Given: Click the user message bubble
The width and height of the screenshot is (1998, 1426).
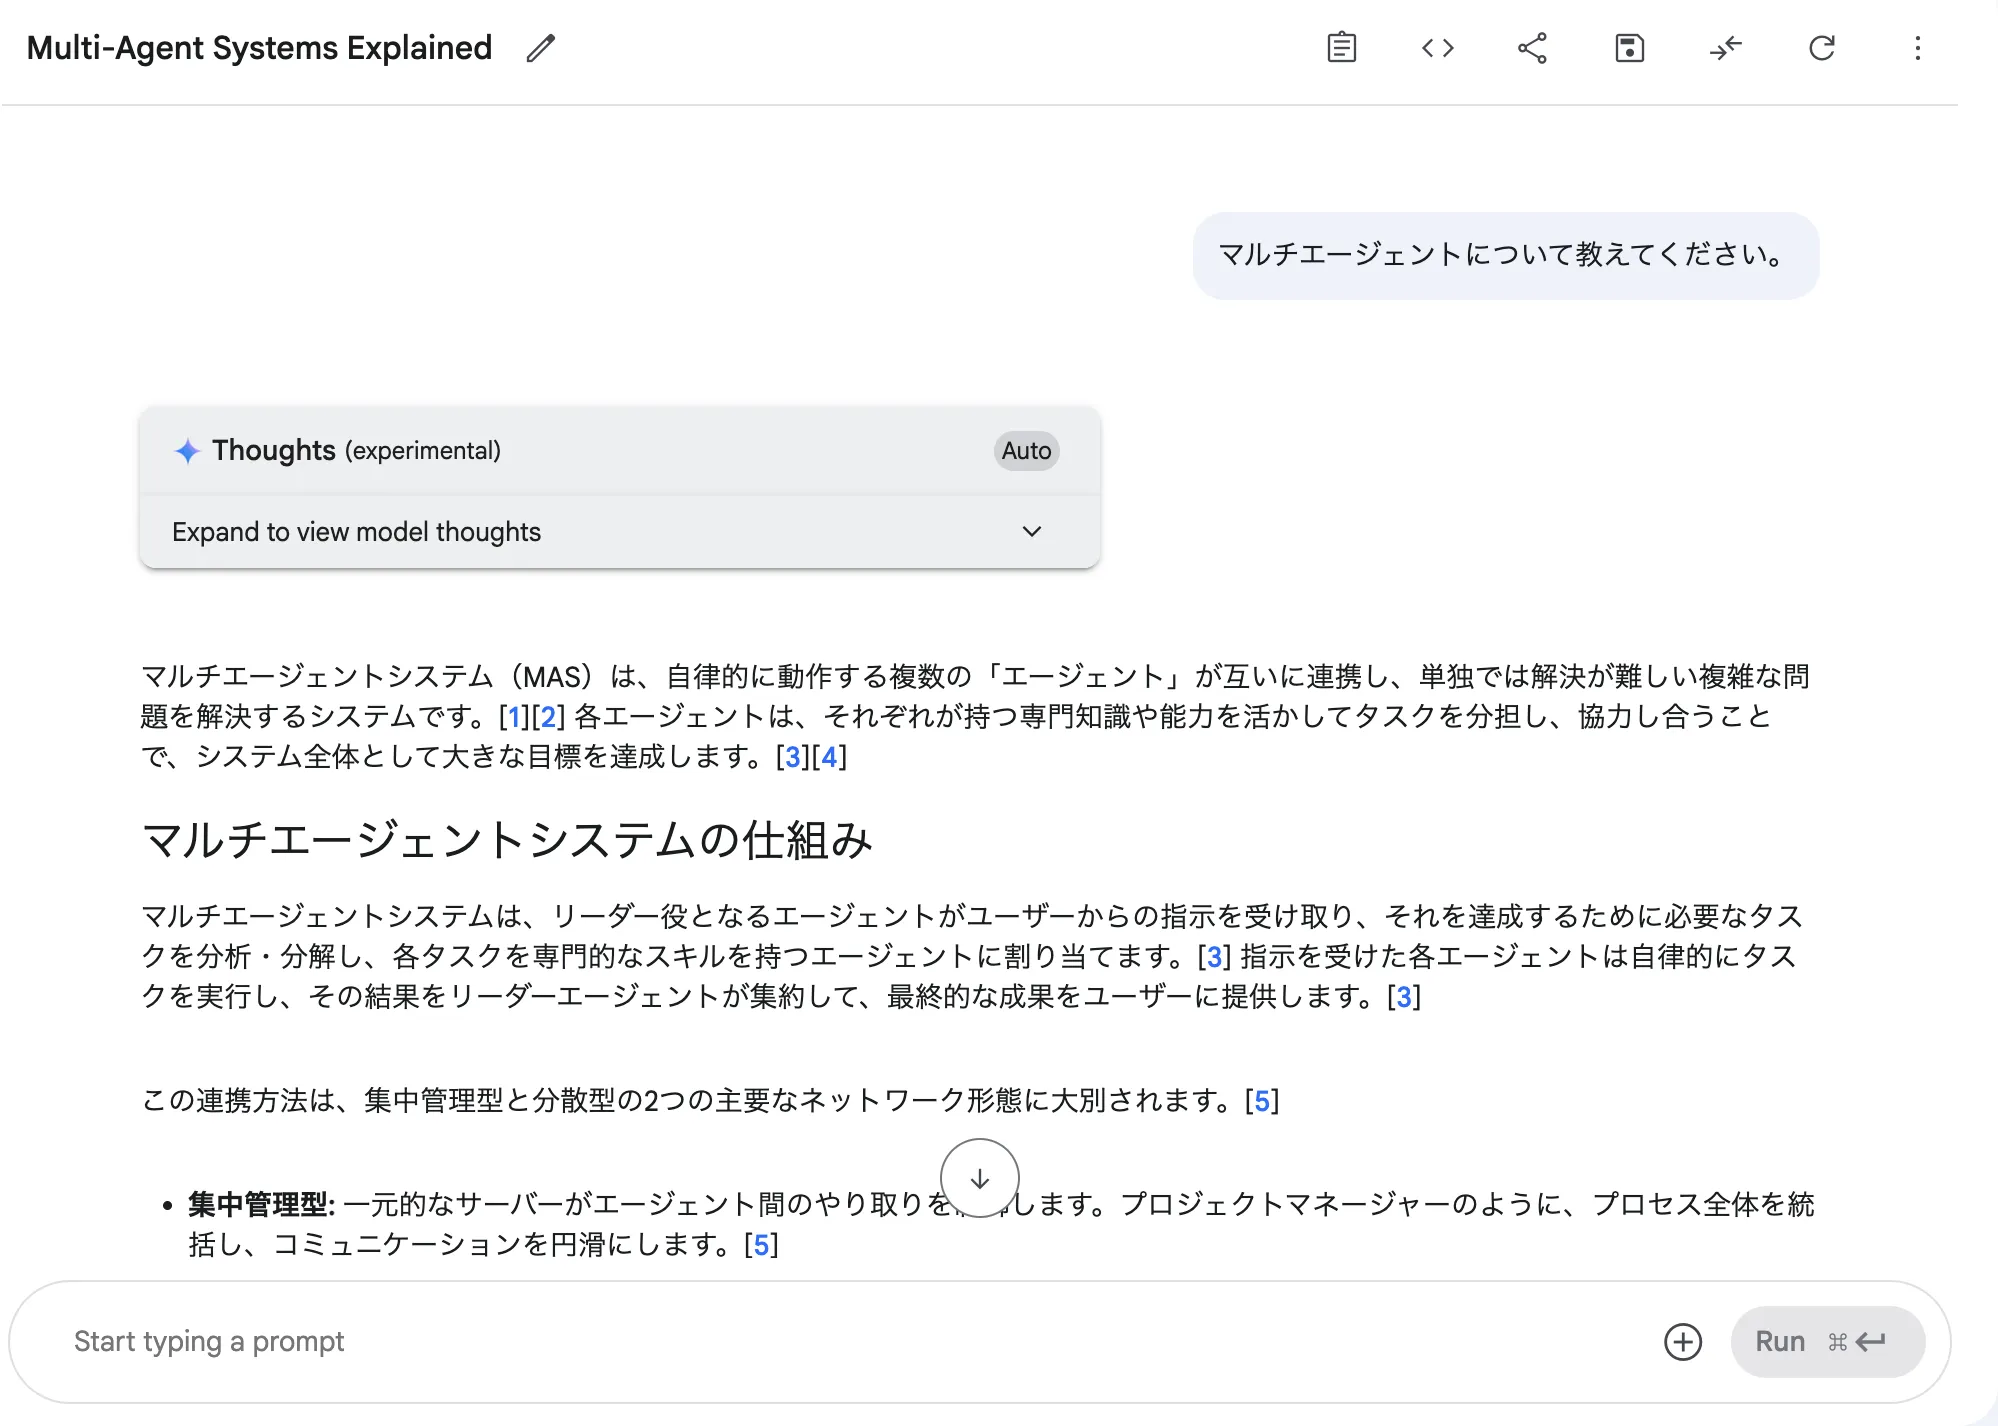Looking at the screenshot, I should tap(1504, 256).
